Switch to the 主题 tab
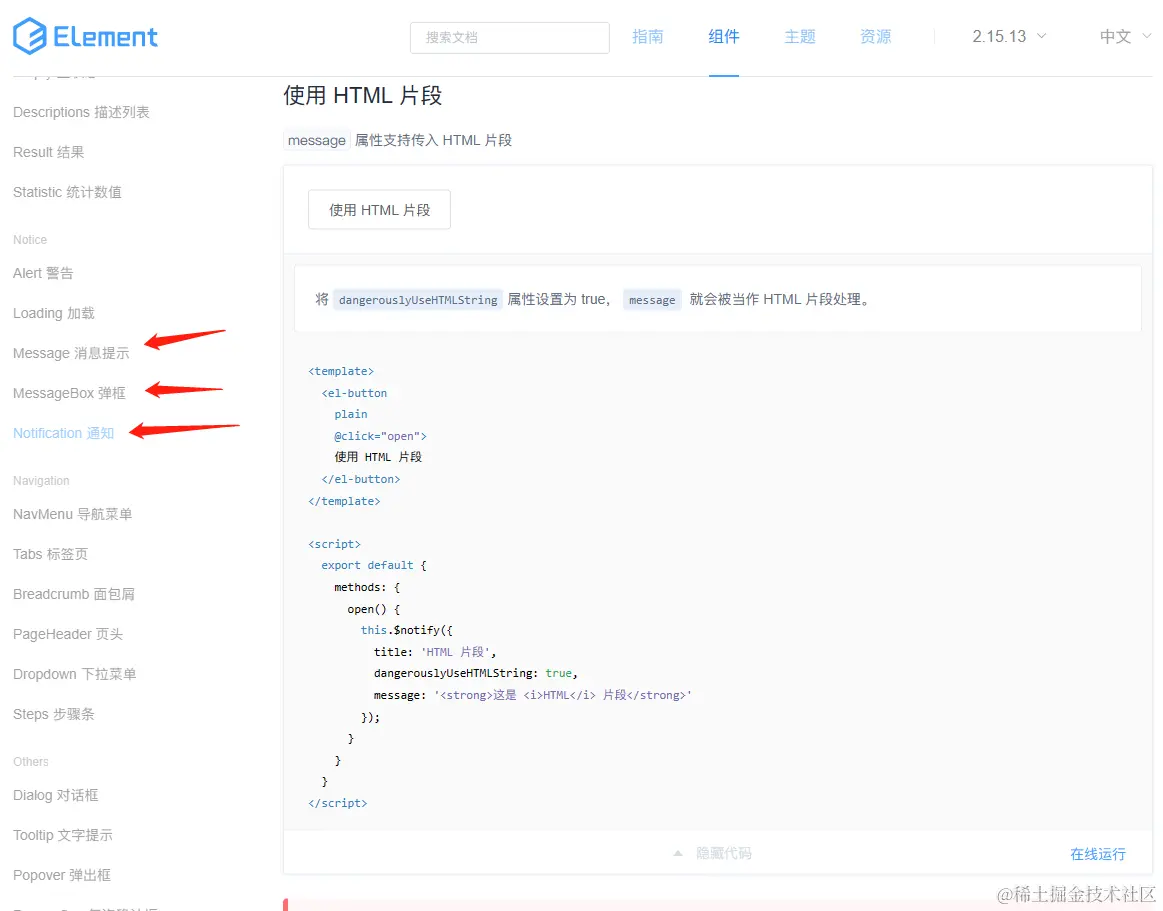The image size is (1163, 911). [800, 36]
